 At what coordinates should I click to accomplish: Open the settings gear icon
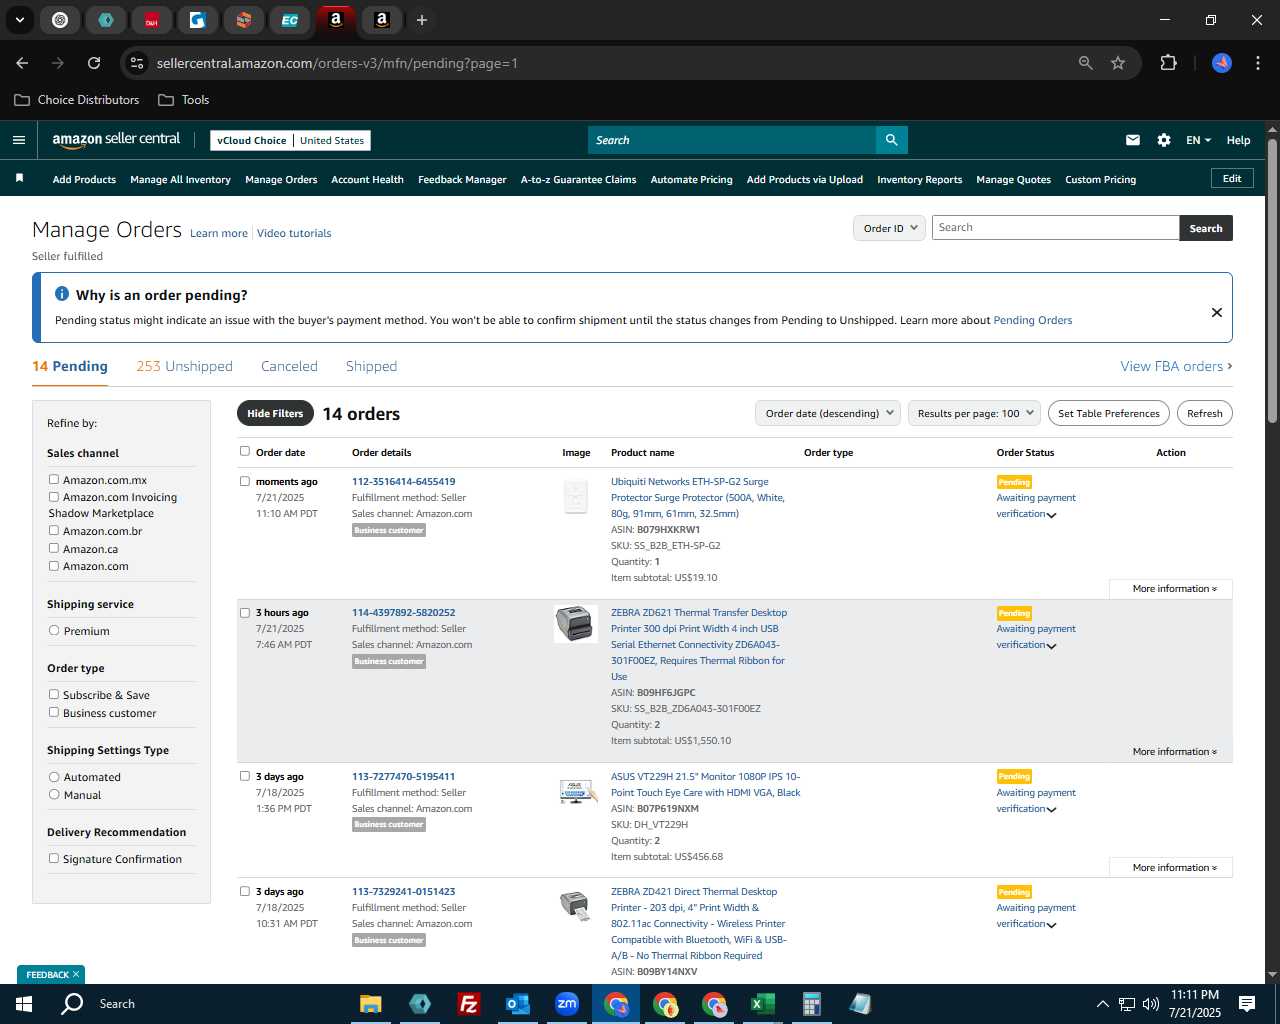tap(1164, 140)
